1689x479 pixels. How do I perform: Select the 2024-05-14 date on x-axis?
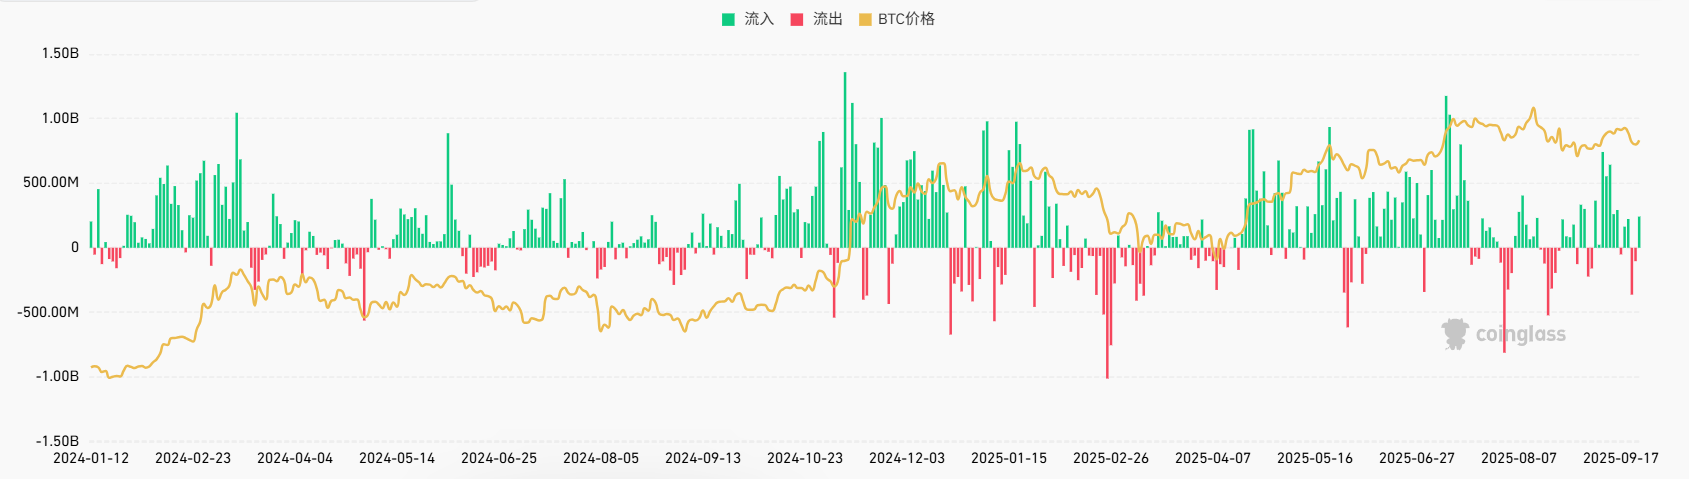(397, 458)
